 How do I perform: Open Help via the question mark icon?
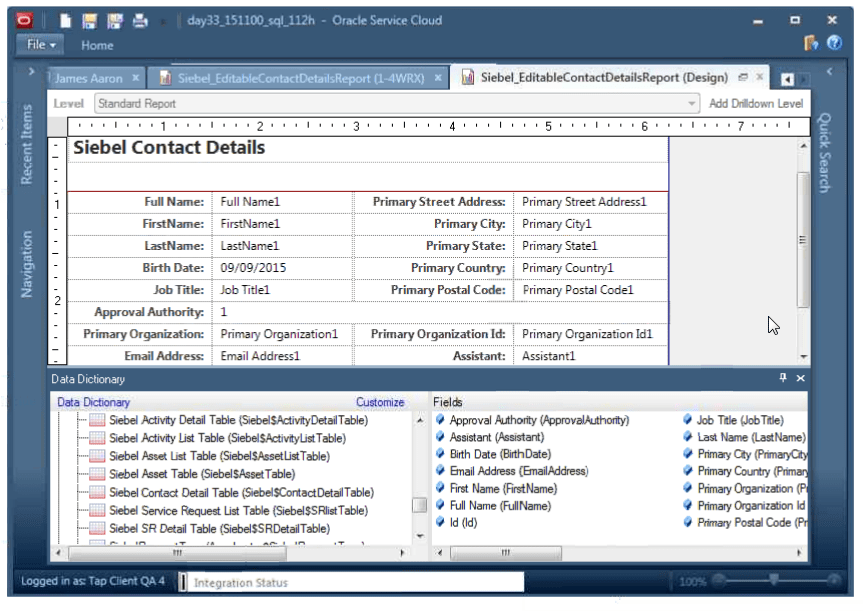pos(834,44)
